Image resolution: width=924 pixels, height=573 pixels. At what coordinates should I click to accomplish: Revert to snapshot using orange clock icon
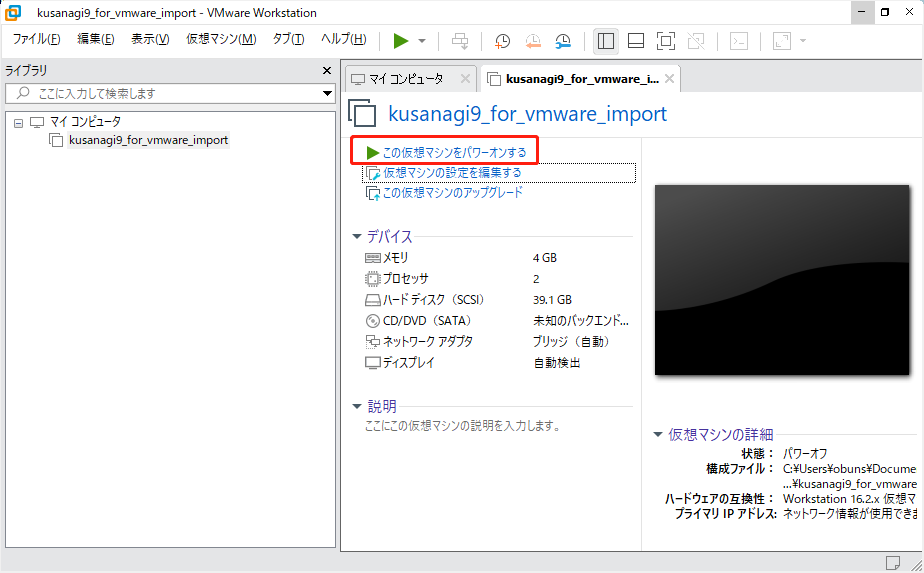[533, 41]
